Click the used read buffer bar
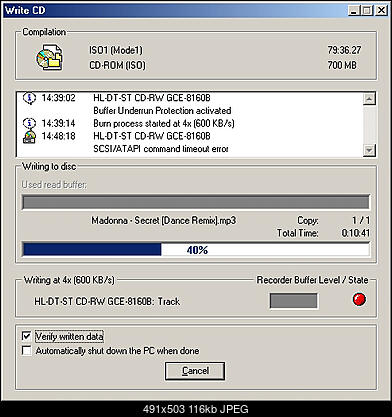392x417 pixels. (x=196, y=202)
